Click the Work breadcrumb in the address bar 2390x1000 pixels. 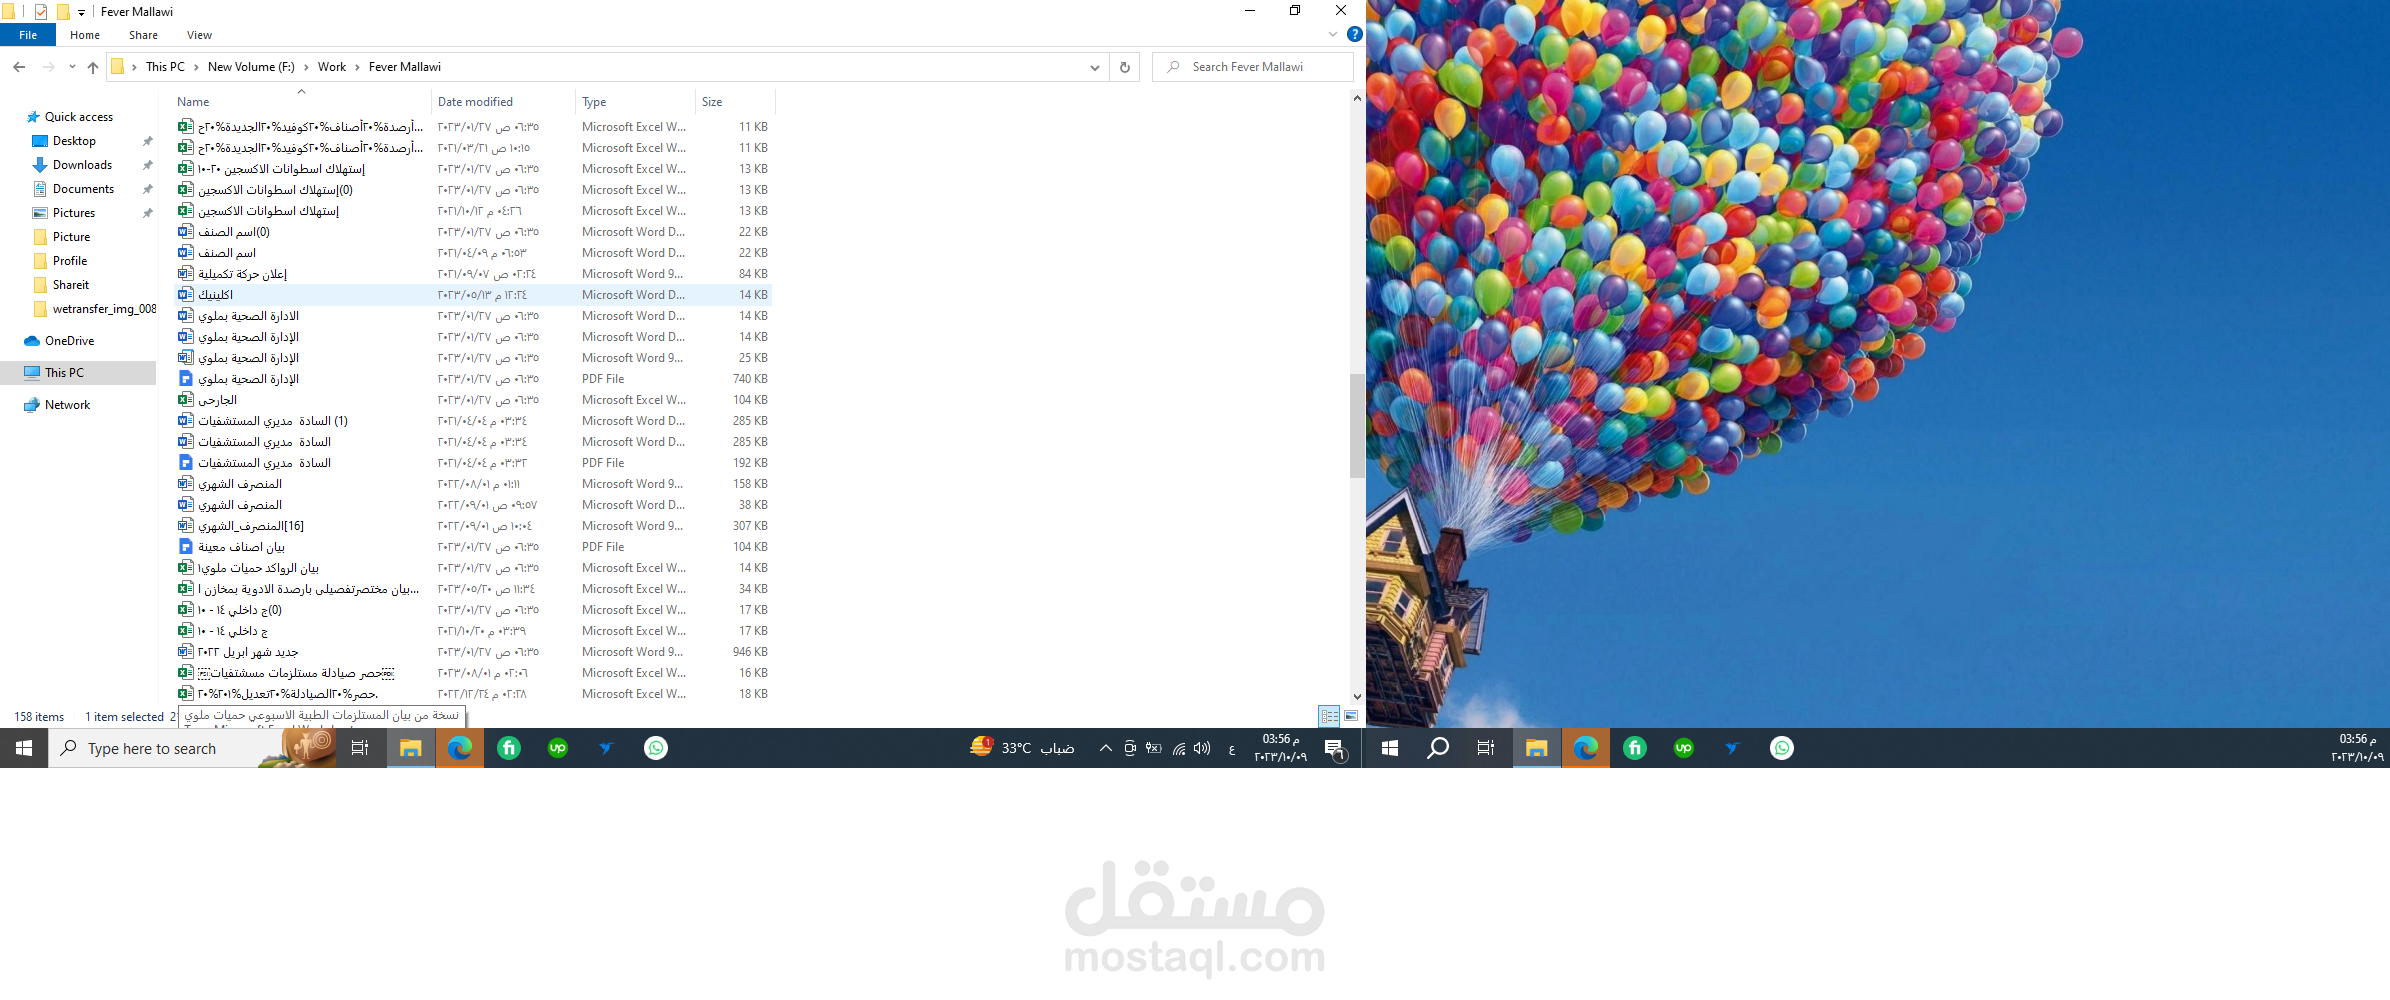[x=332, y=67]
